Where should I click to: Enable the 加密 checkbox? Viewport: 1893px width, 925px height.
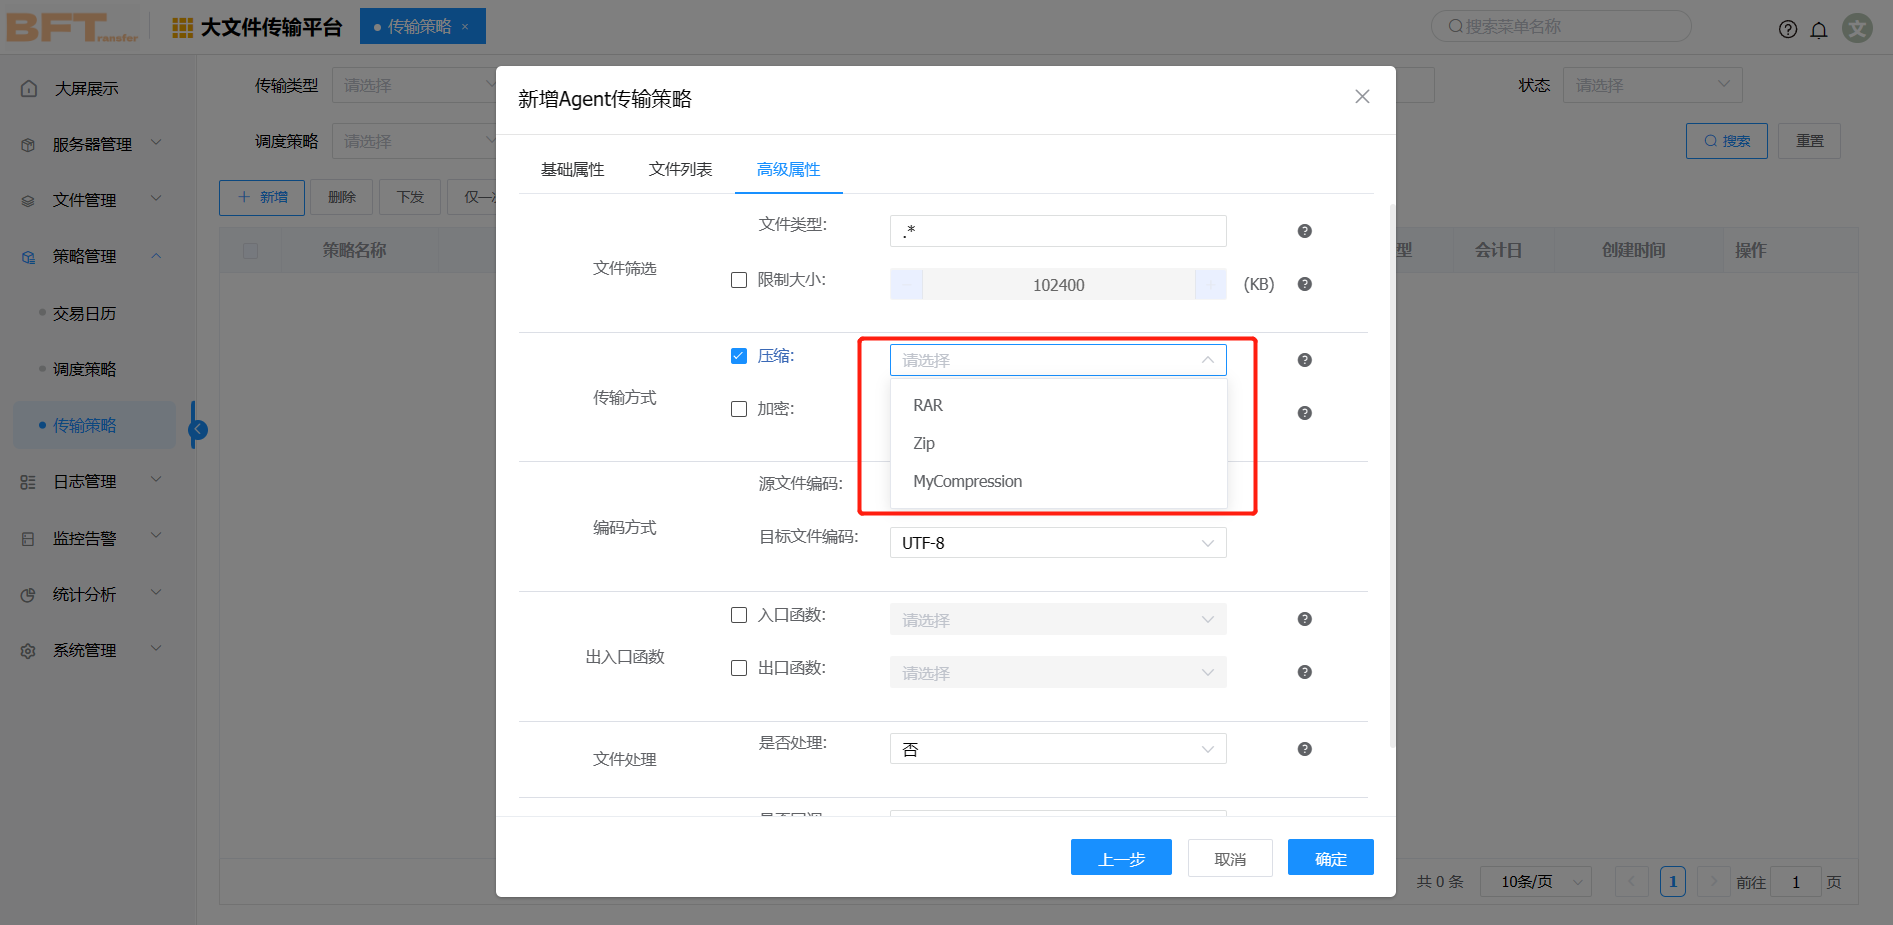[739, 409]
